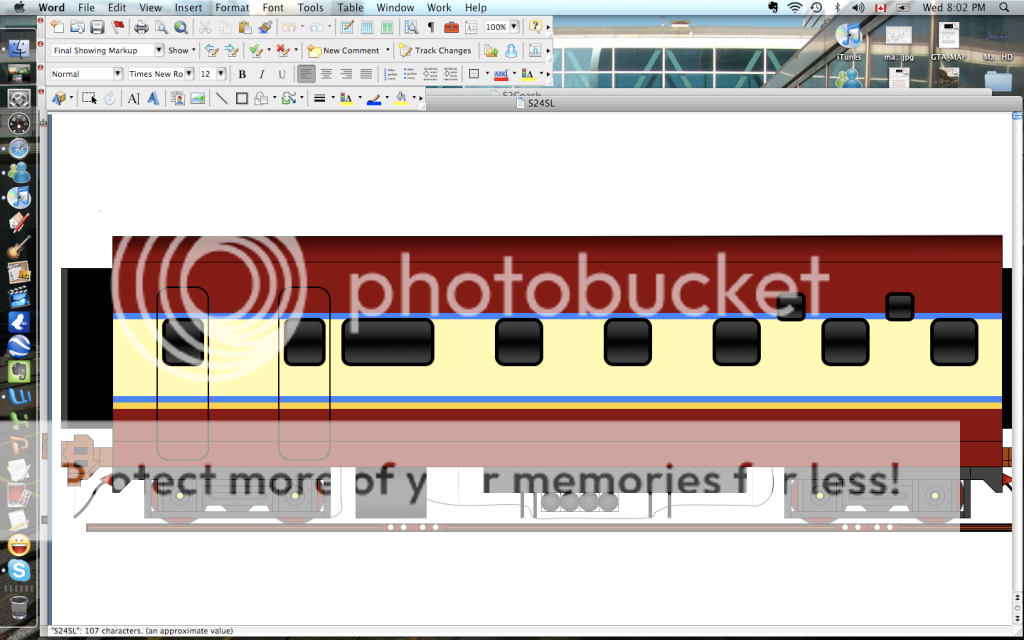Viewport: 1024px width, 640px height.
Task: Print the document using the printer icon
Action: (x=141, y=27)
